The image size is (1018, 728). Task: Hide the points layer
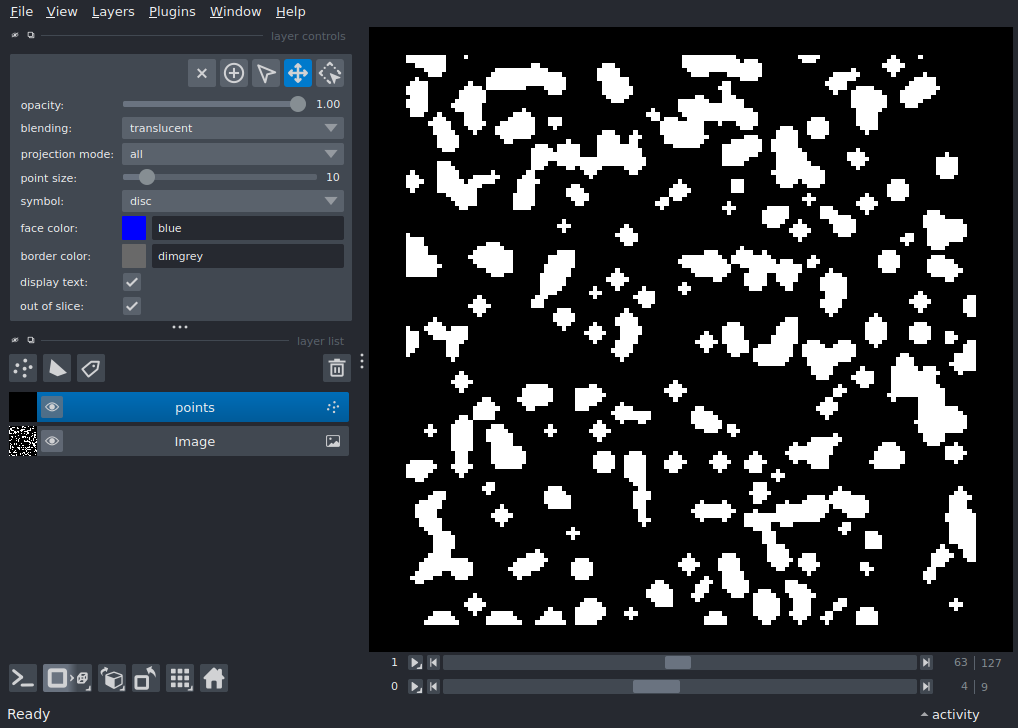[x=51, y=407]
